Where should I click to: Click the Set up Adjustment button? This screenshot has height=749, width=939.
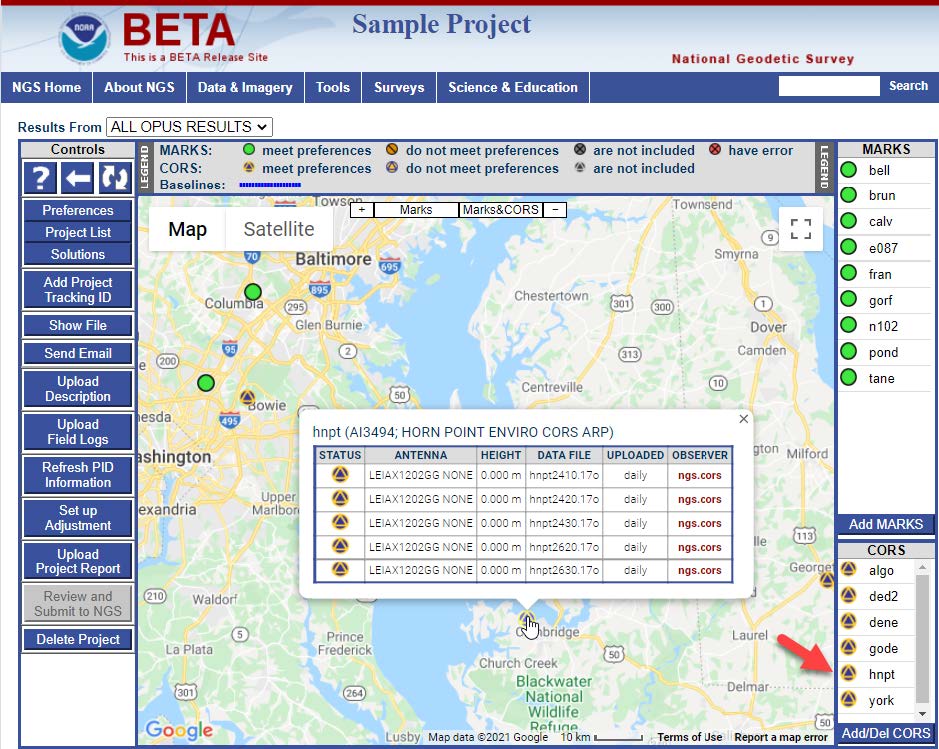[78, 518]
